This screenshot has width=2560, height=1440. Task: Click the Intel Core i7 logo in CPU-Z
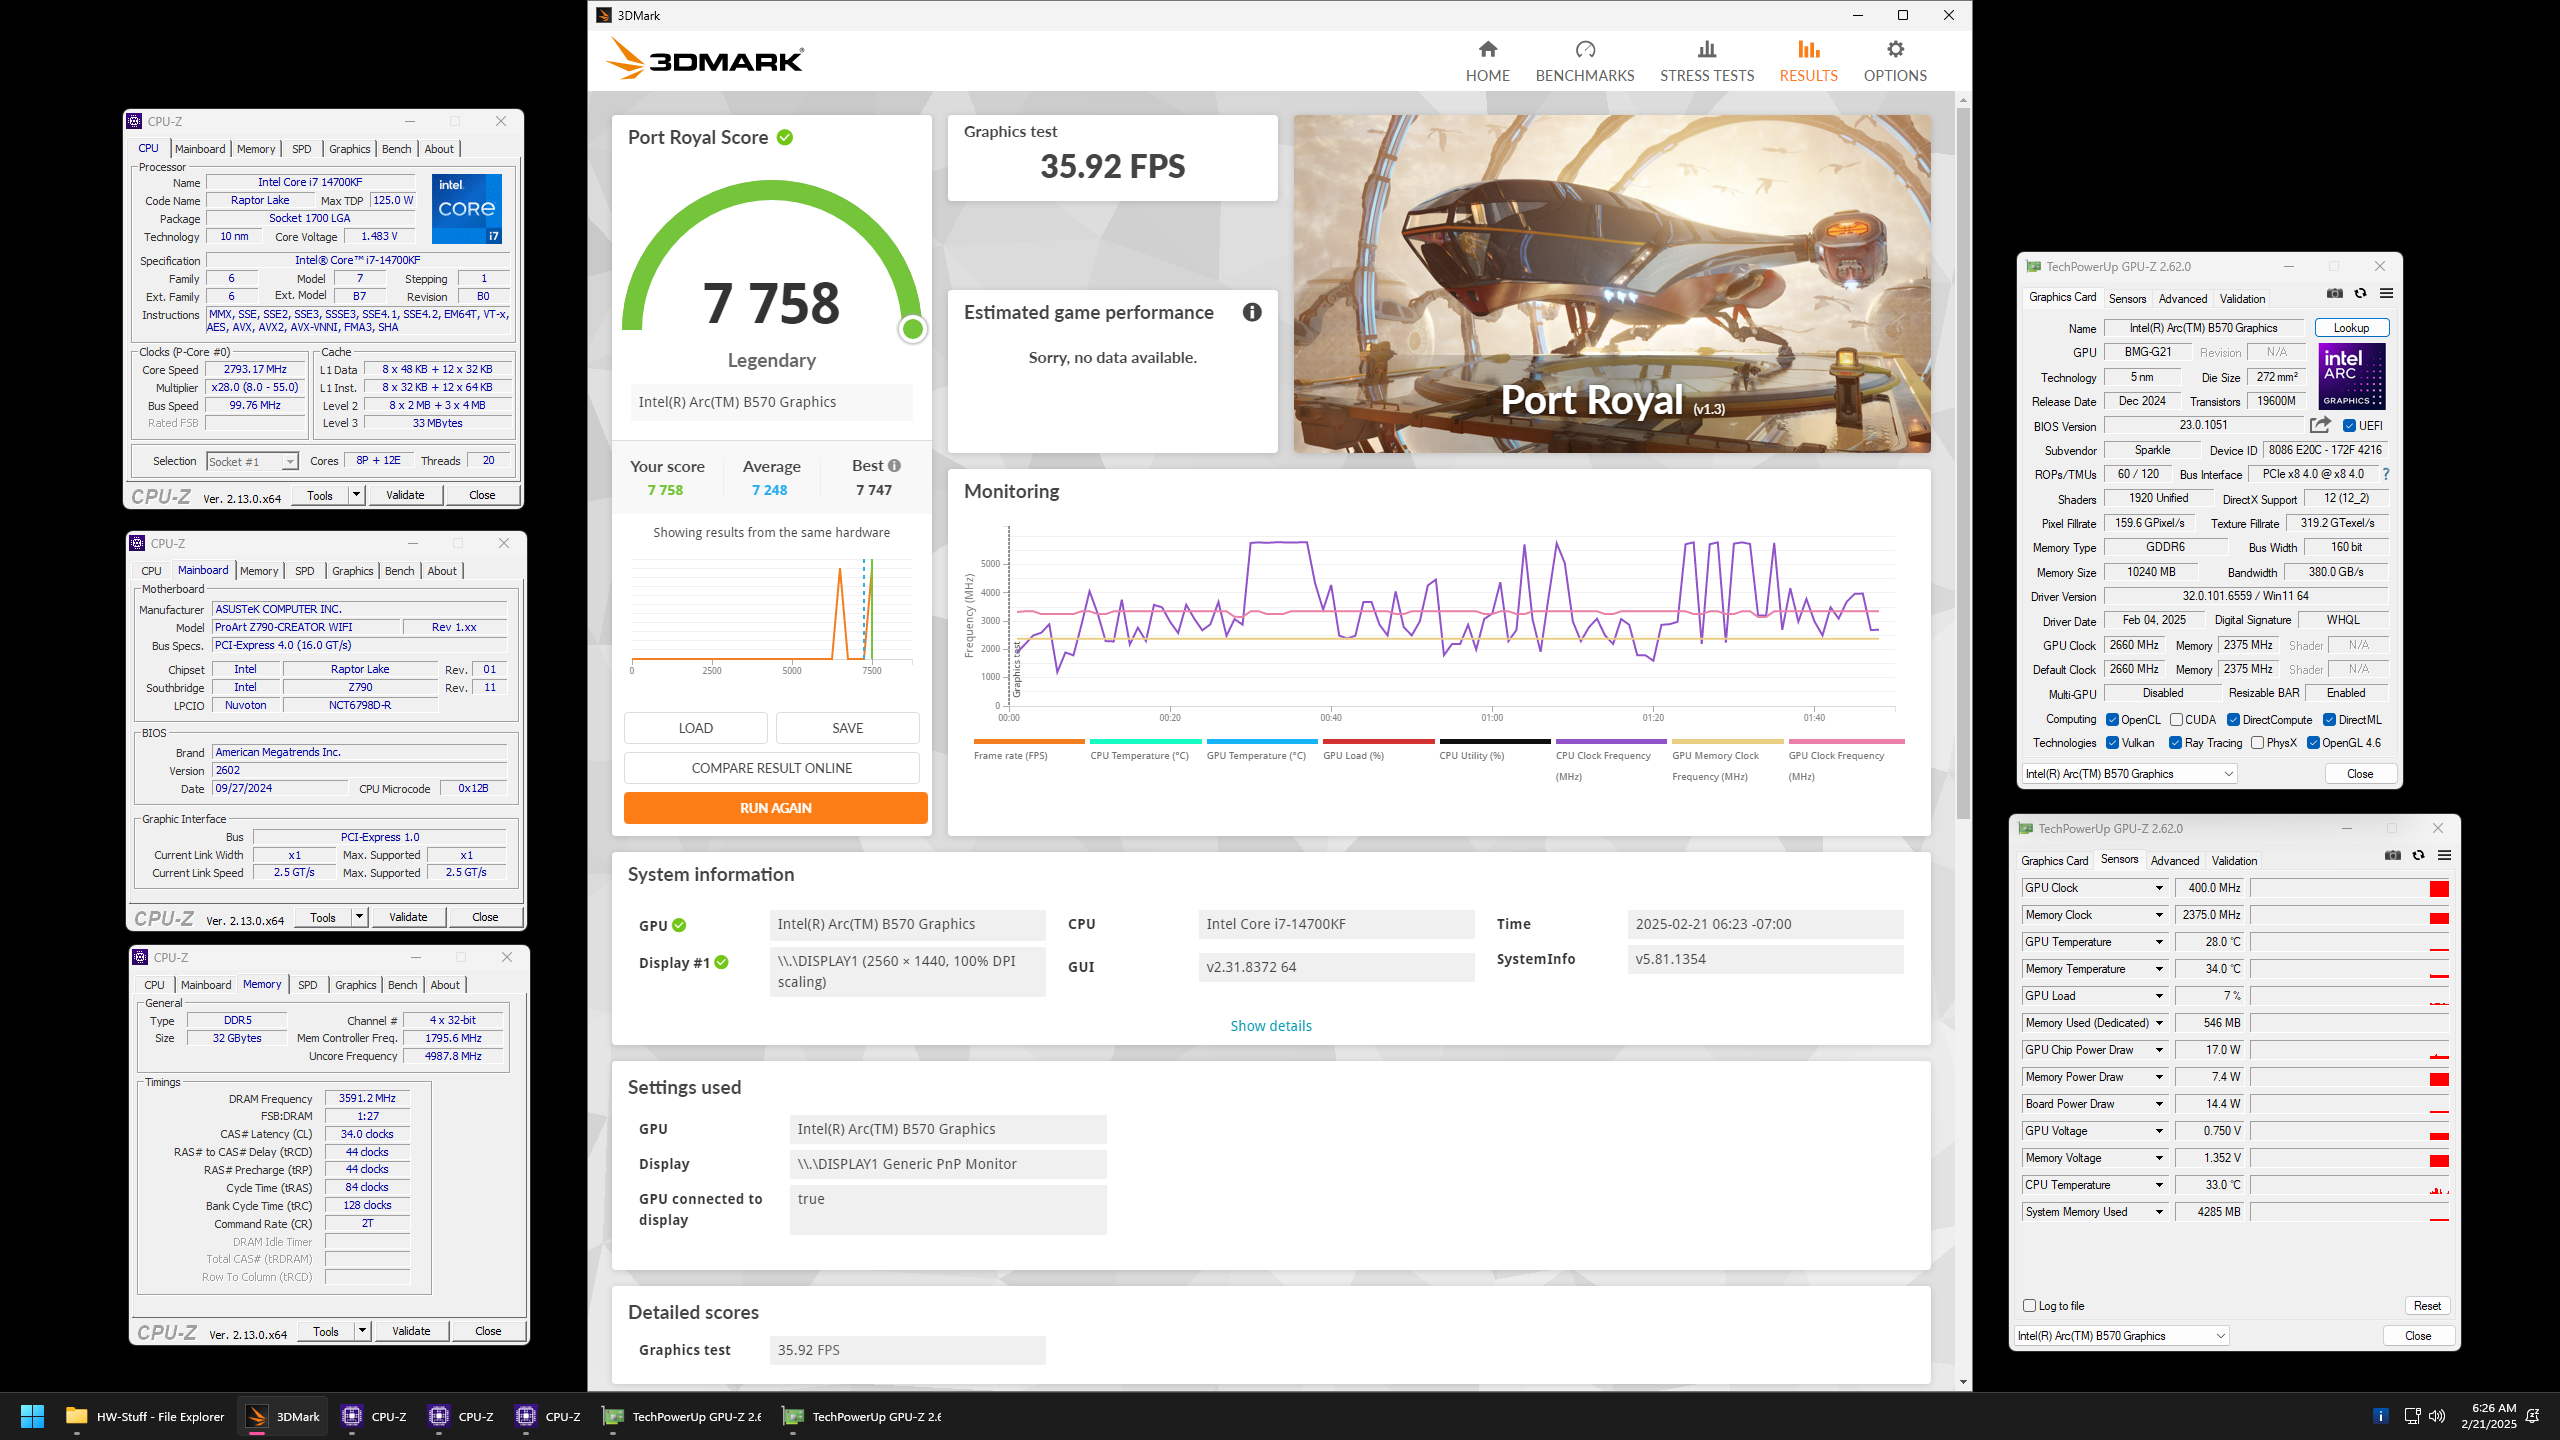466,208
